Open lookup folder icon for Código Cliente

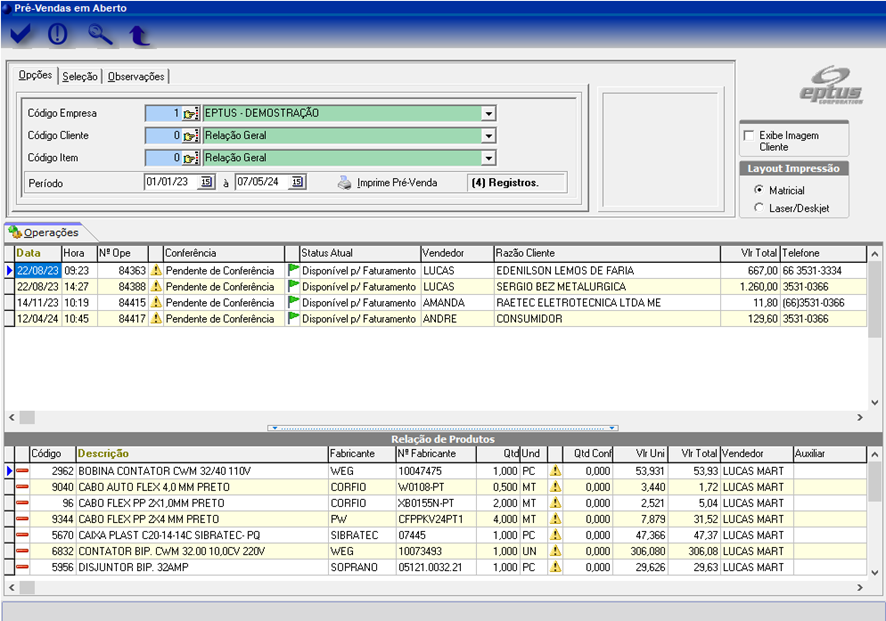[190, 136]
